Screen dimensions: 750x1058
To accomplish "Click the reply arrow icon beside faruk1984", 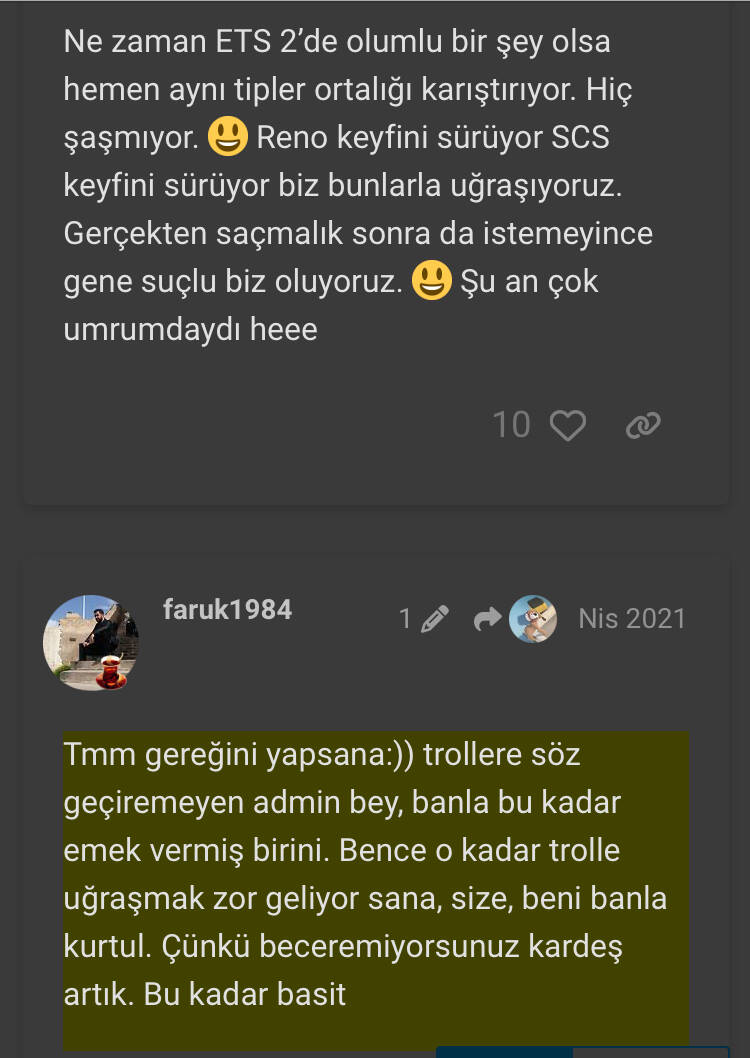I will tap(487, 619).
